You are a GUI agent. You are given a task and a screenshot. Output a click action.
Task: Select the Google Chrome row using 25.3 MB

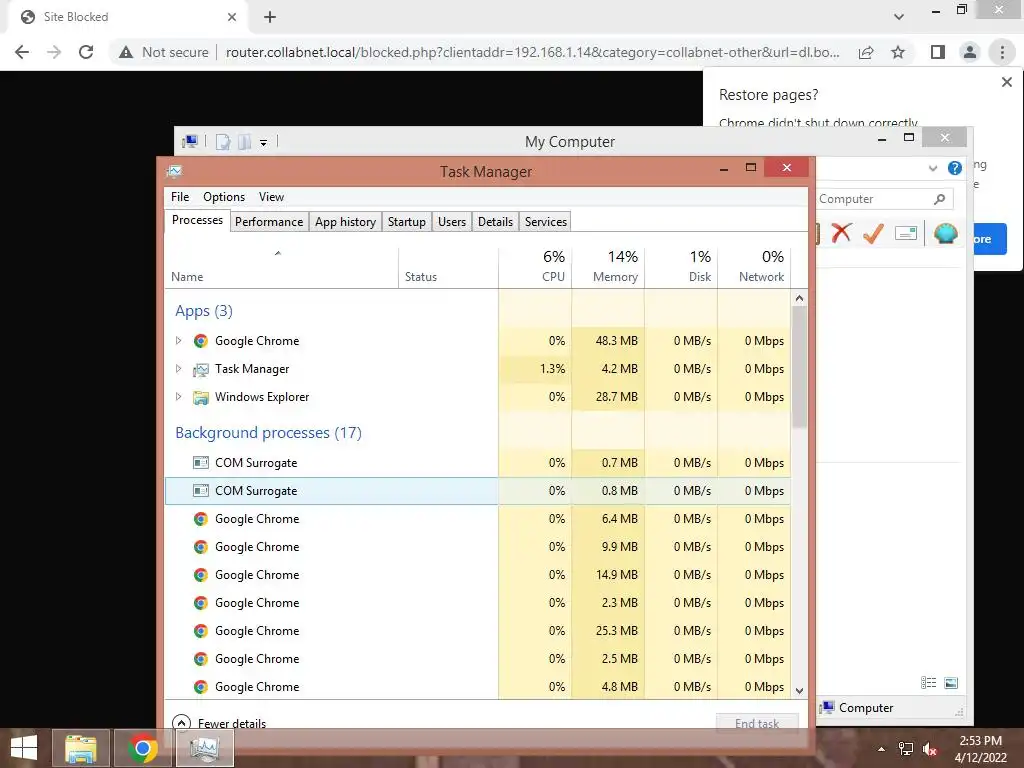pos(478,631)
